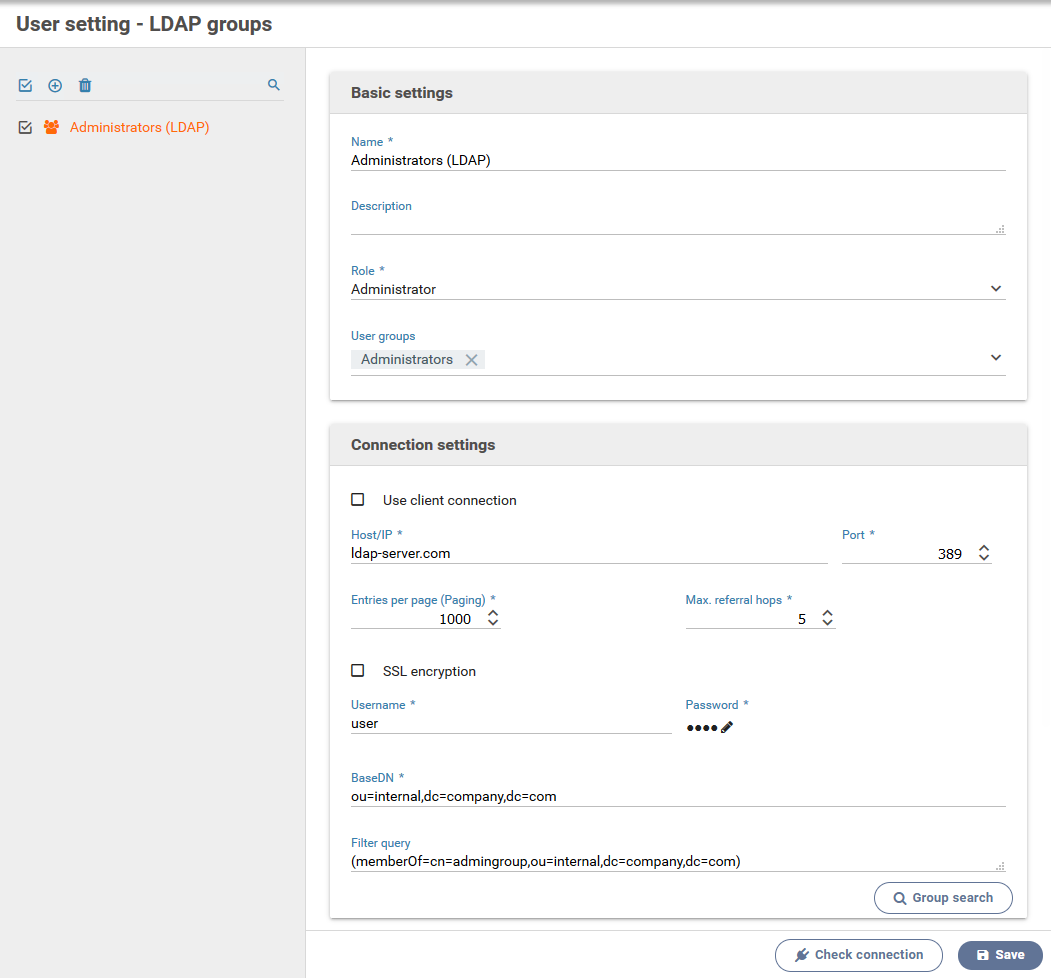Click the Group search button
Screen dimensions: 1051x978
942,898
